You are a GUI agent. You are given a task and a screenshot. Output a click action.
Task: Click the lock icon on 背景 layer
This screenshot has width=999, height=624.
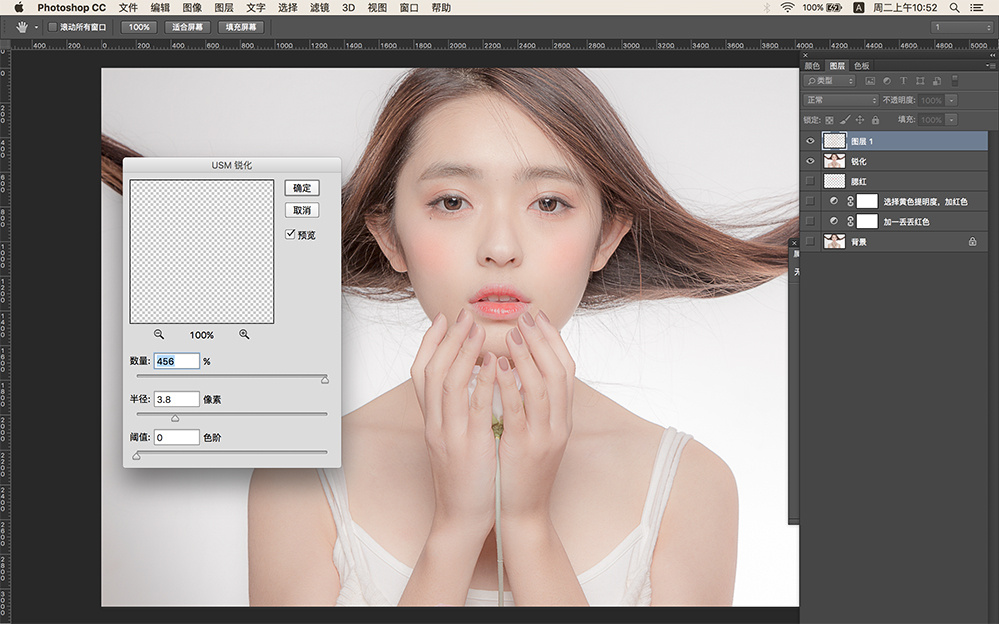pos(972,242)
